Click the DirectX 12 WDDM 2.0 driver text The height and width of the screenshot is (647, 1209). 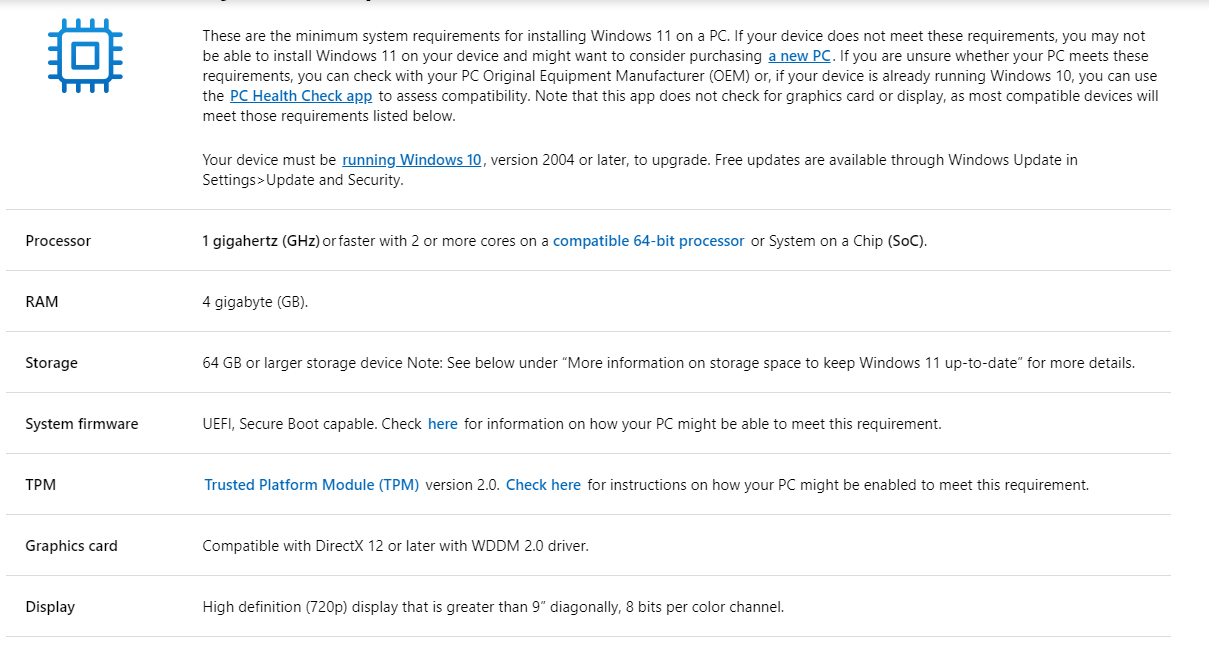pyautogui.click(x=396, y=546)
